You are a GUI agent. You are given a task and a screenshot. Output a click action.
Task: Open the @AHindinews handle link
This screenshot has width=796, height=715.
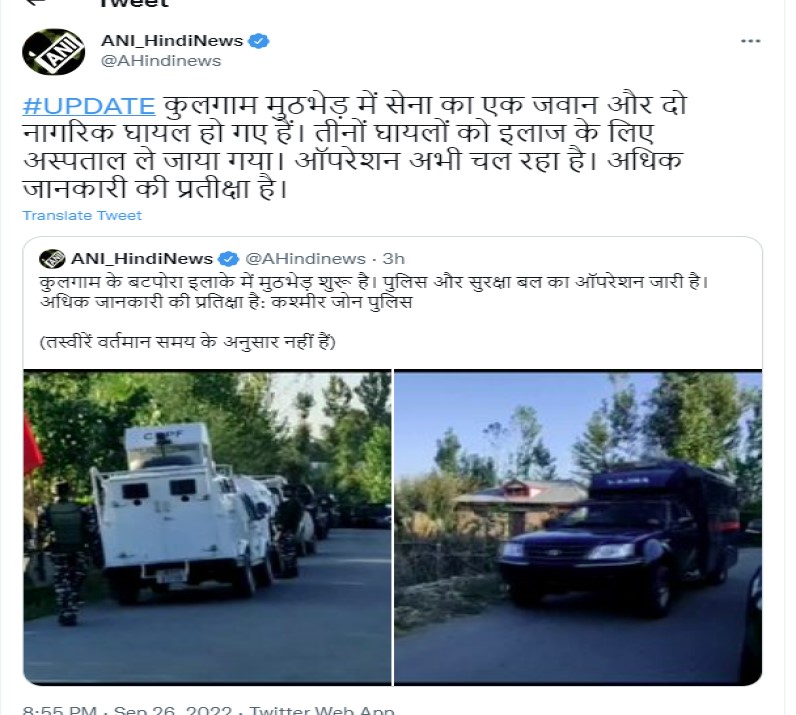[161, 61]
